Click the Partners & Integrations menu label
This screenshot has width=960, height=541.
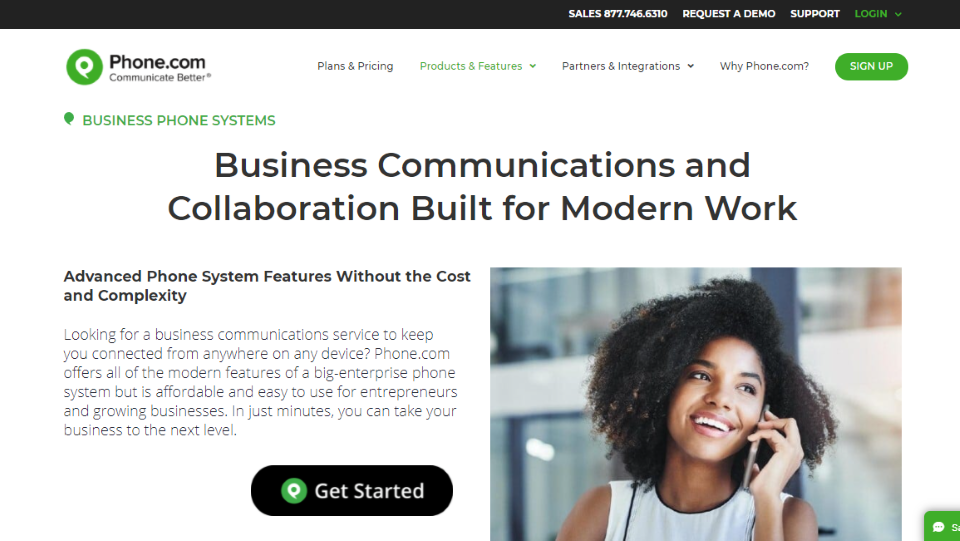(x=621, y=66)
